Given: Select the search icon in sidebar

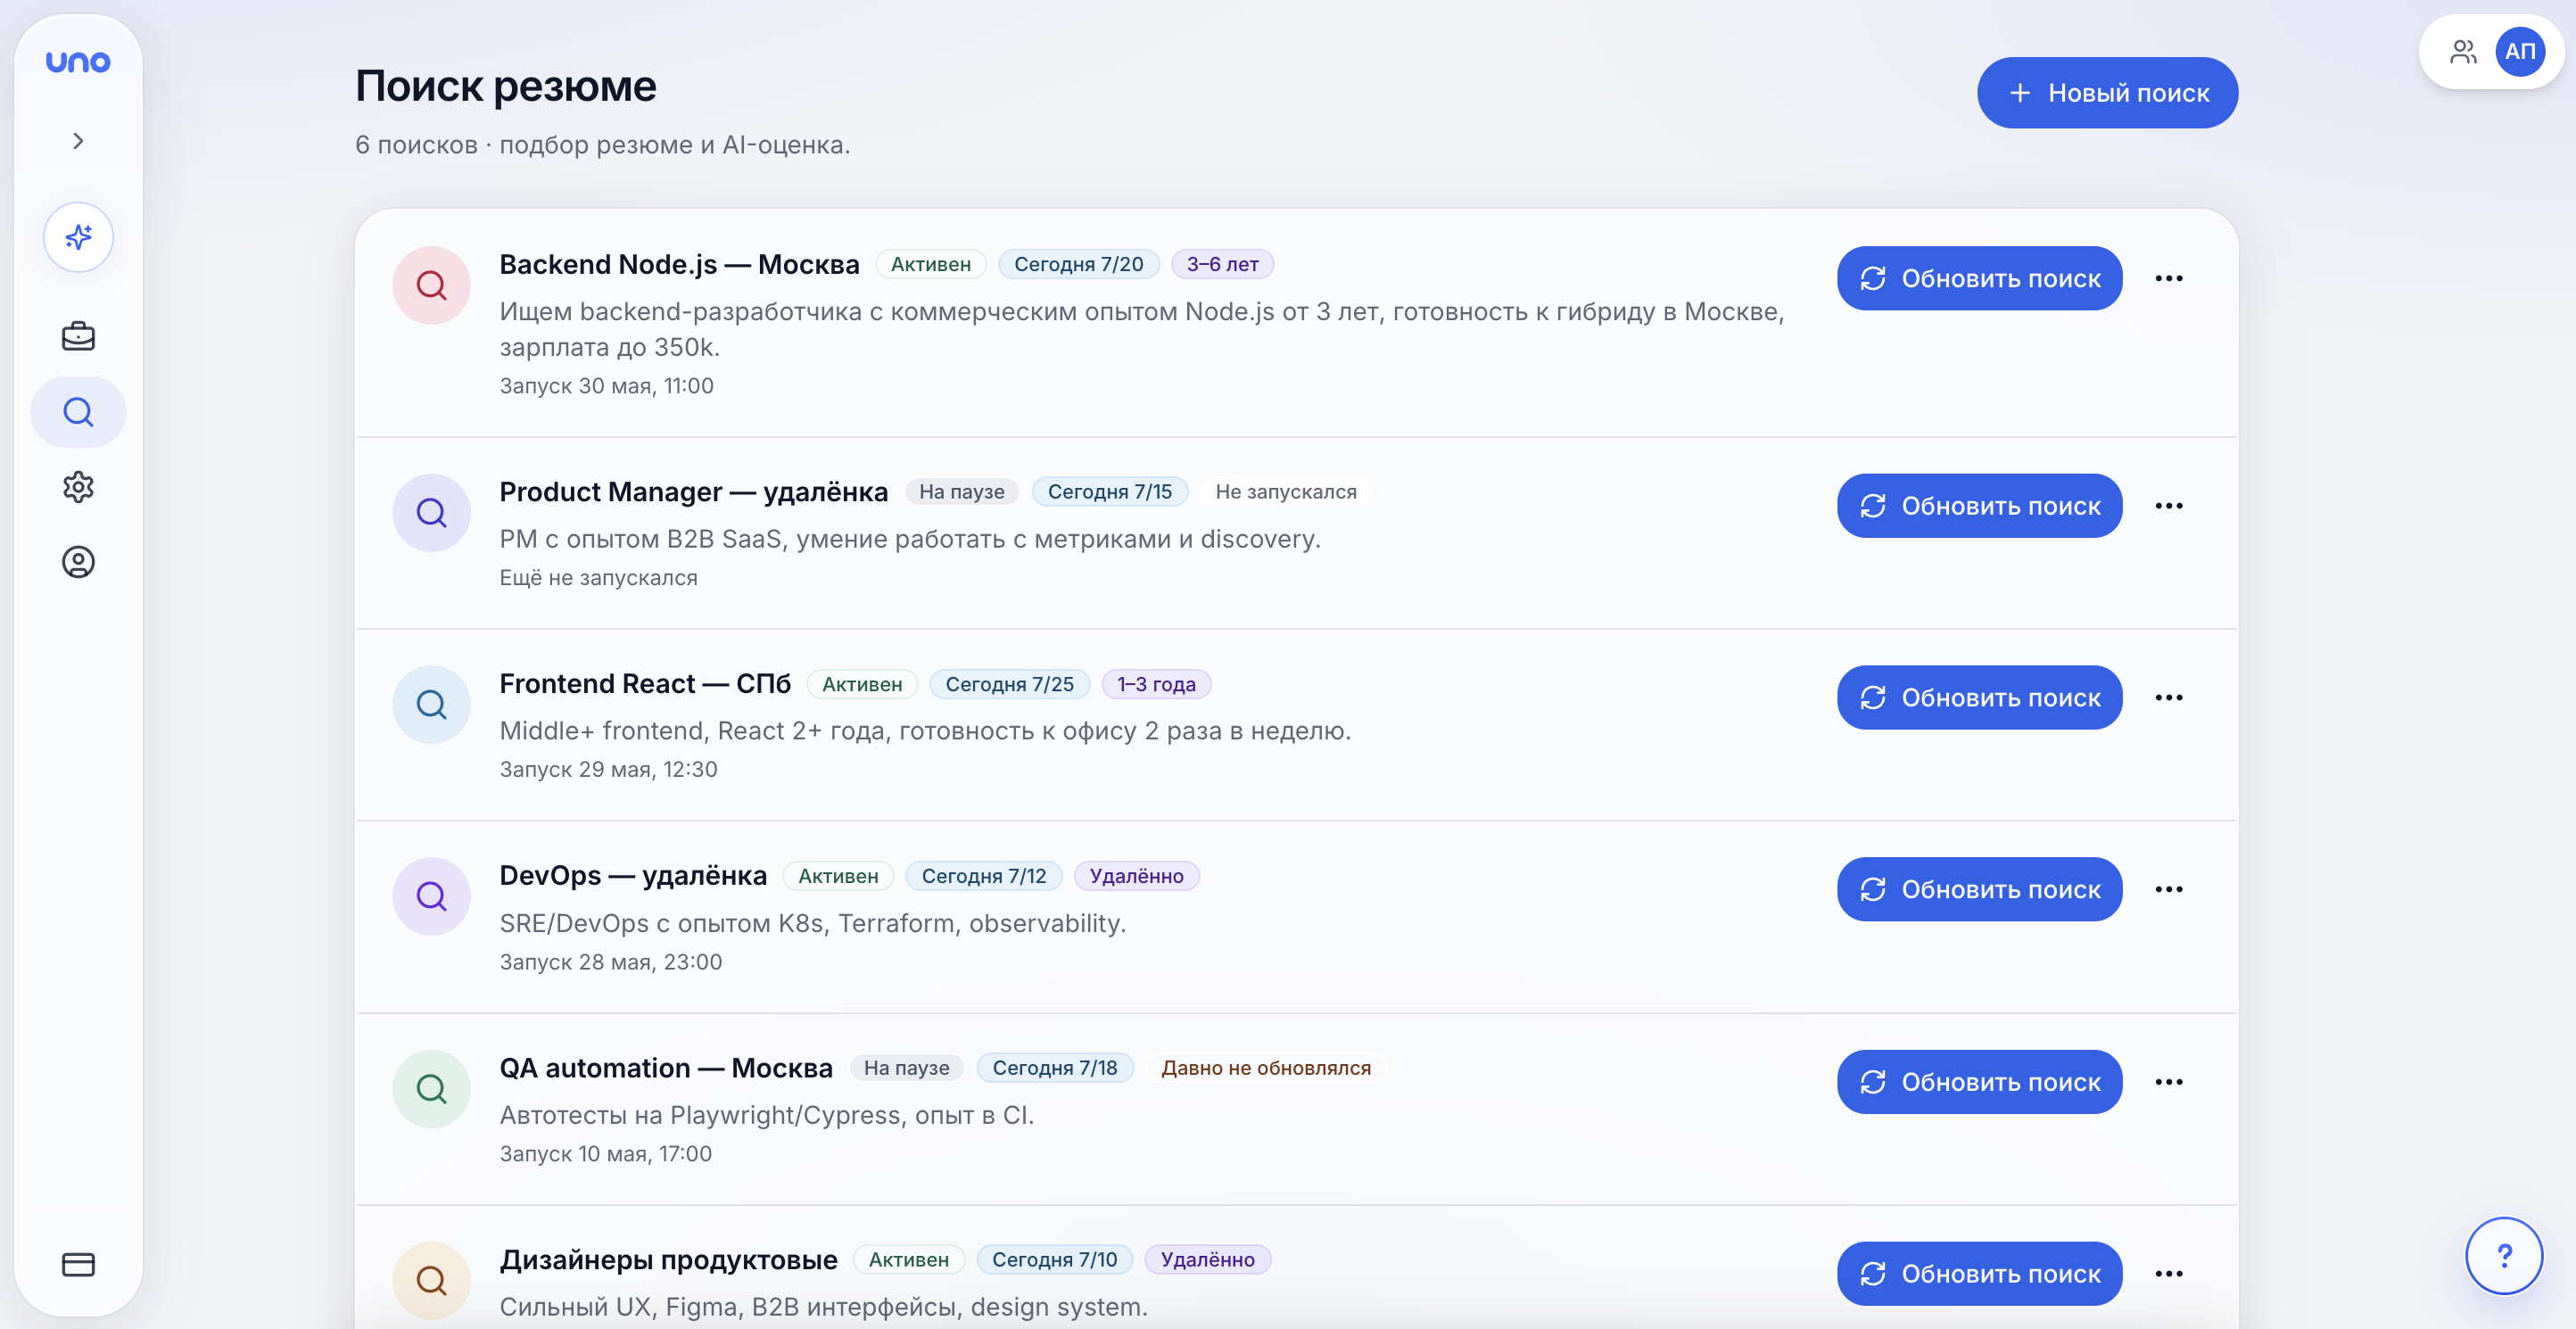Looking at the screenshot, I should pos(78,412).
